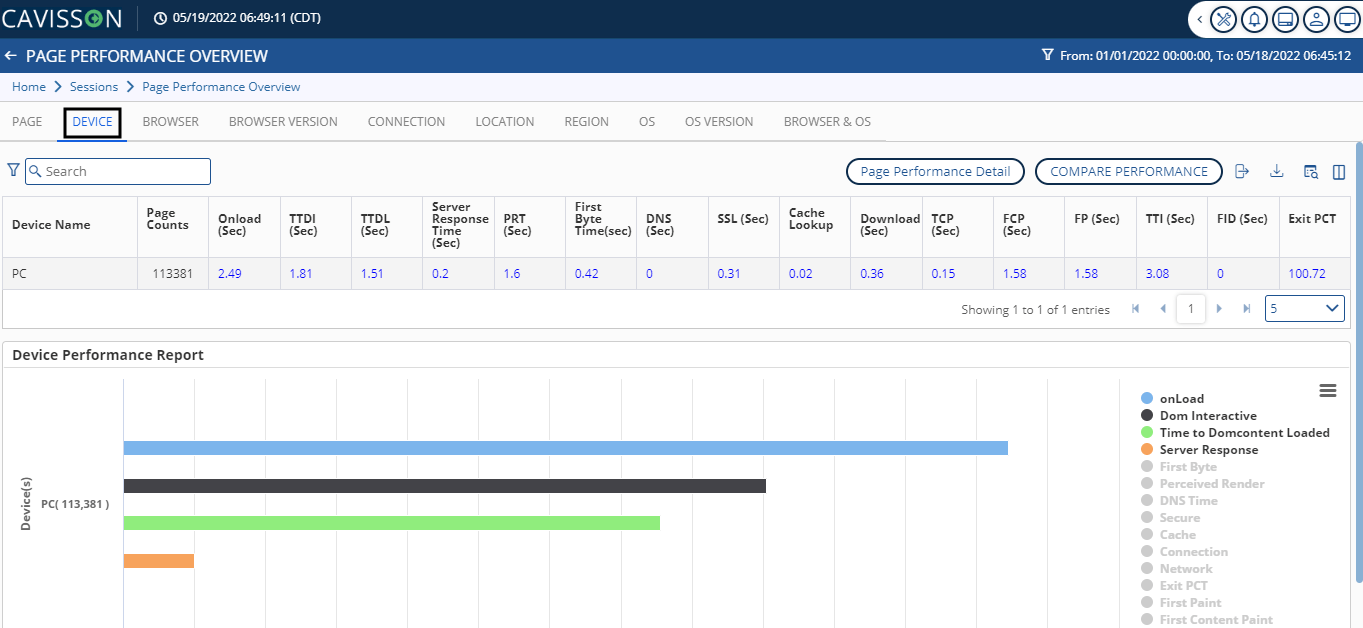The image size is (1363, 628).
Task: Click the dashboard panel icon in top bar
Action: pyautogui.click(x=1286, y=19)
